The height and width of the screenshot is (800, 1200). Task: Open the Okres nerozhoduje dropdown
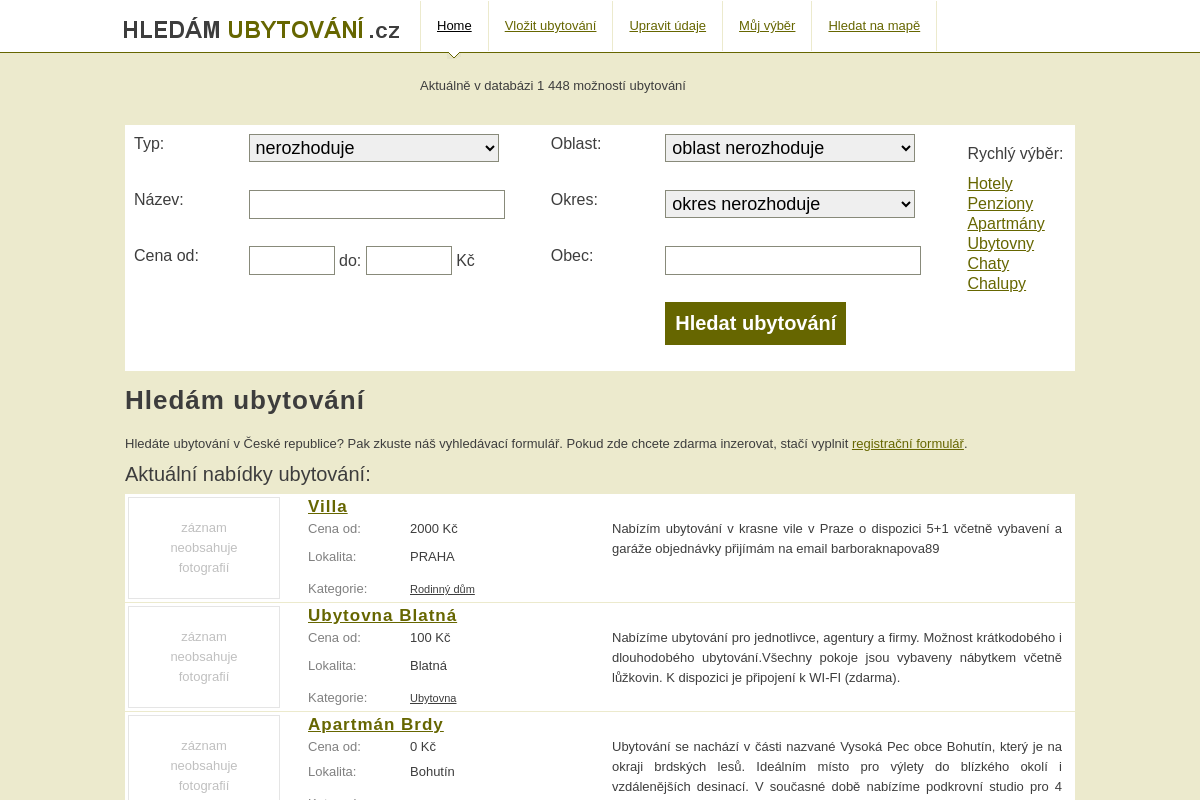[789, 203]
